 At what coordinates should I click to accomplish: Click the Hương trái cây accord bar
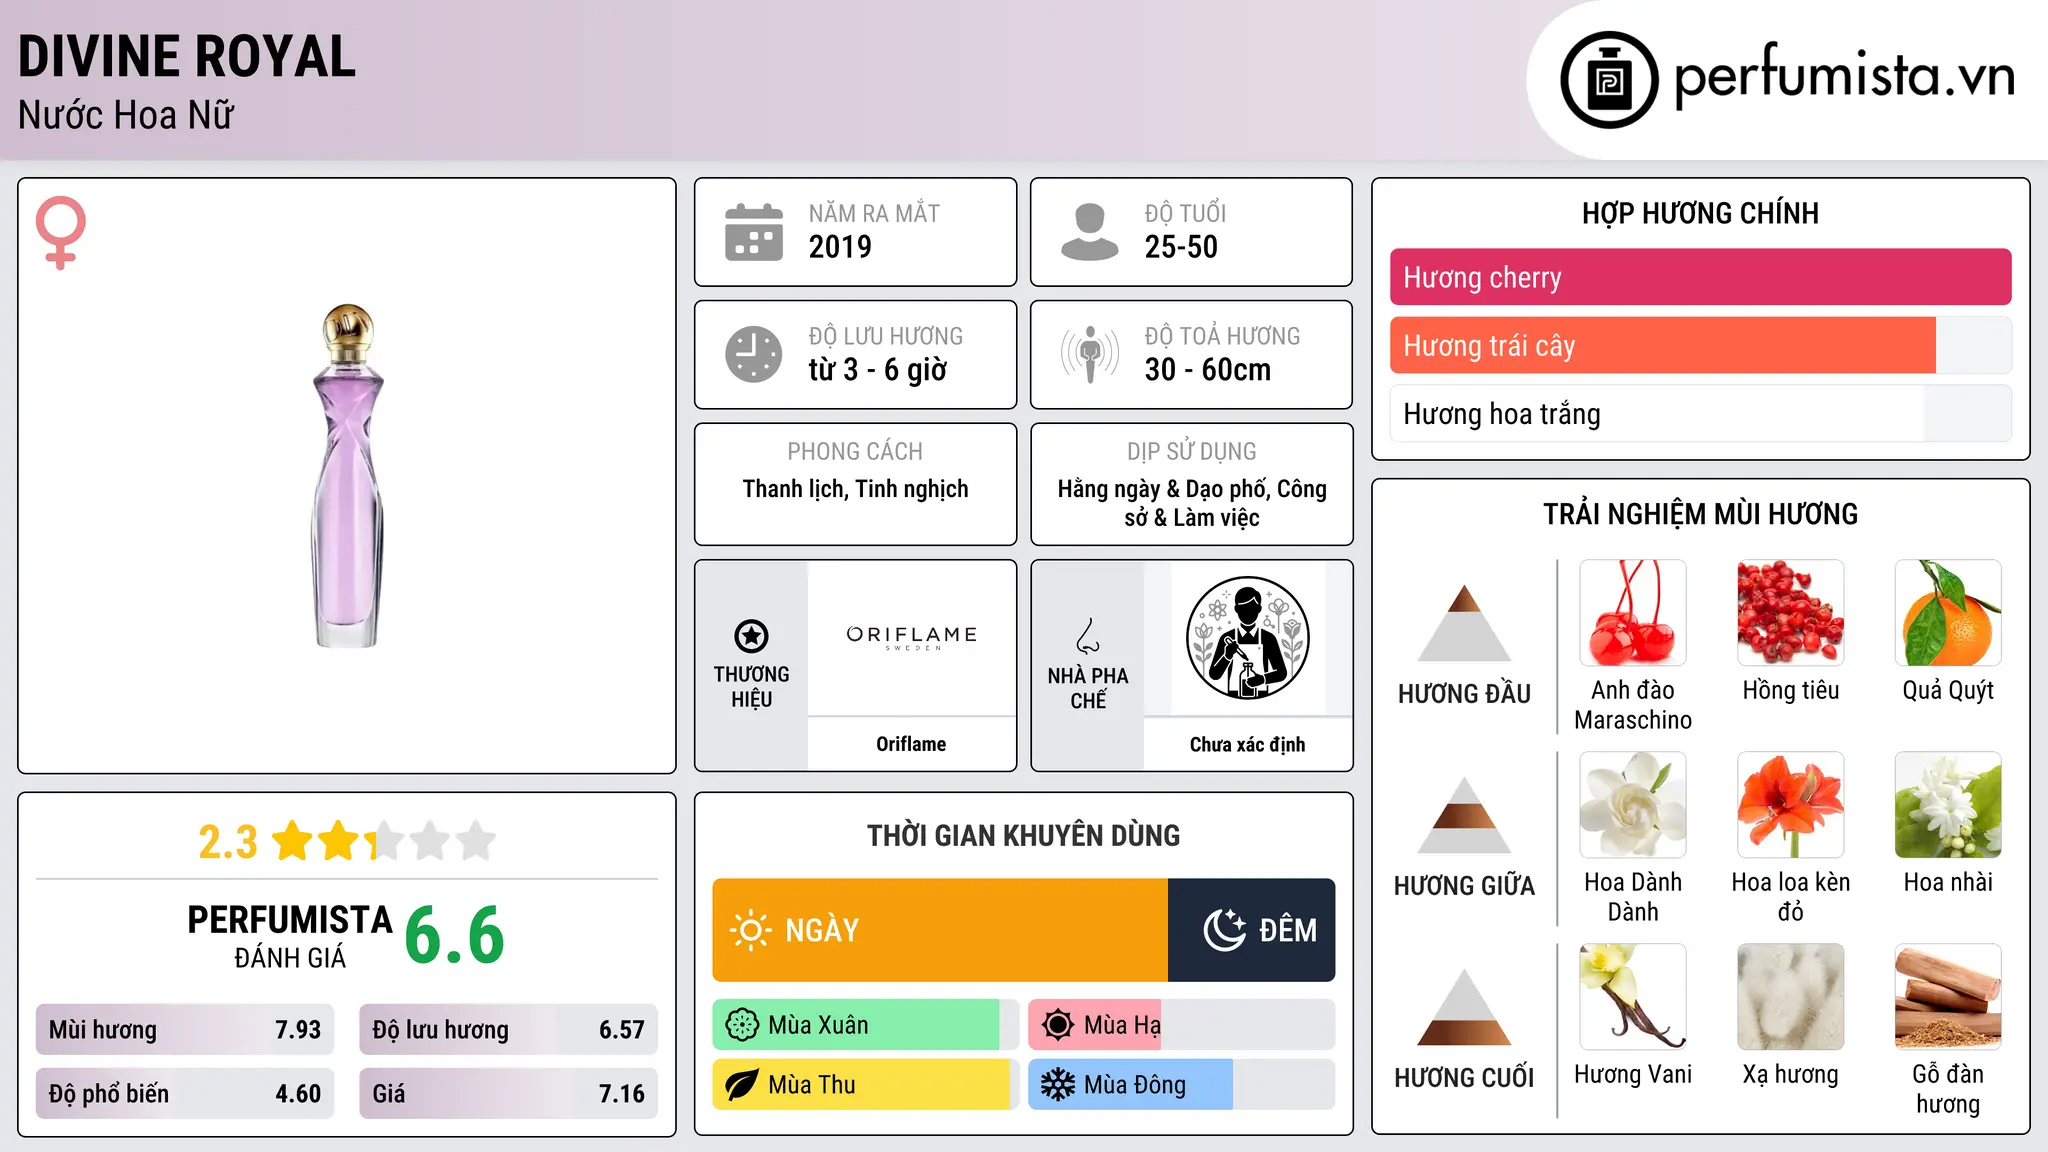[x=1700, y=345]
